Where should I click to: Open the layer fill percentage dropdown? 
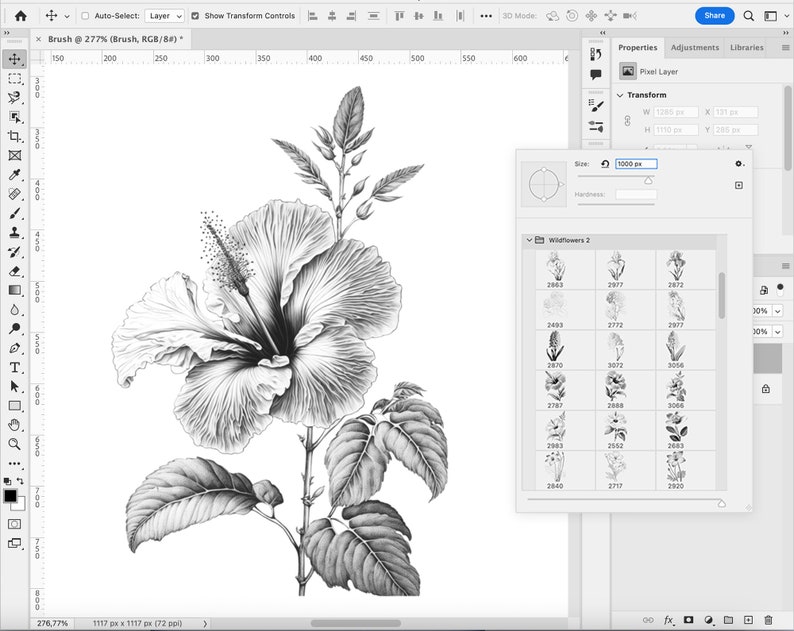coord(777,331)
